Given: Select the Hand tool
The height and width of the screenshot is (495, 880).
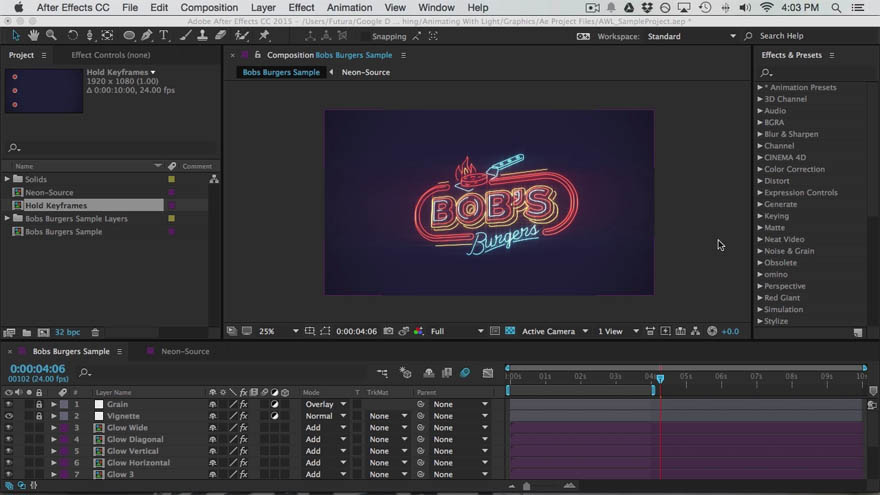Looking at the screenshot, I should (34, 35).
